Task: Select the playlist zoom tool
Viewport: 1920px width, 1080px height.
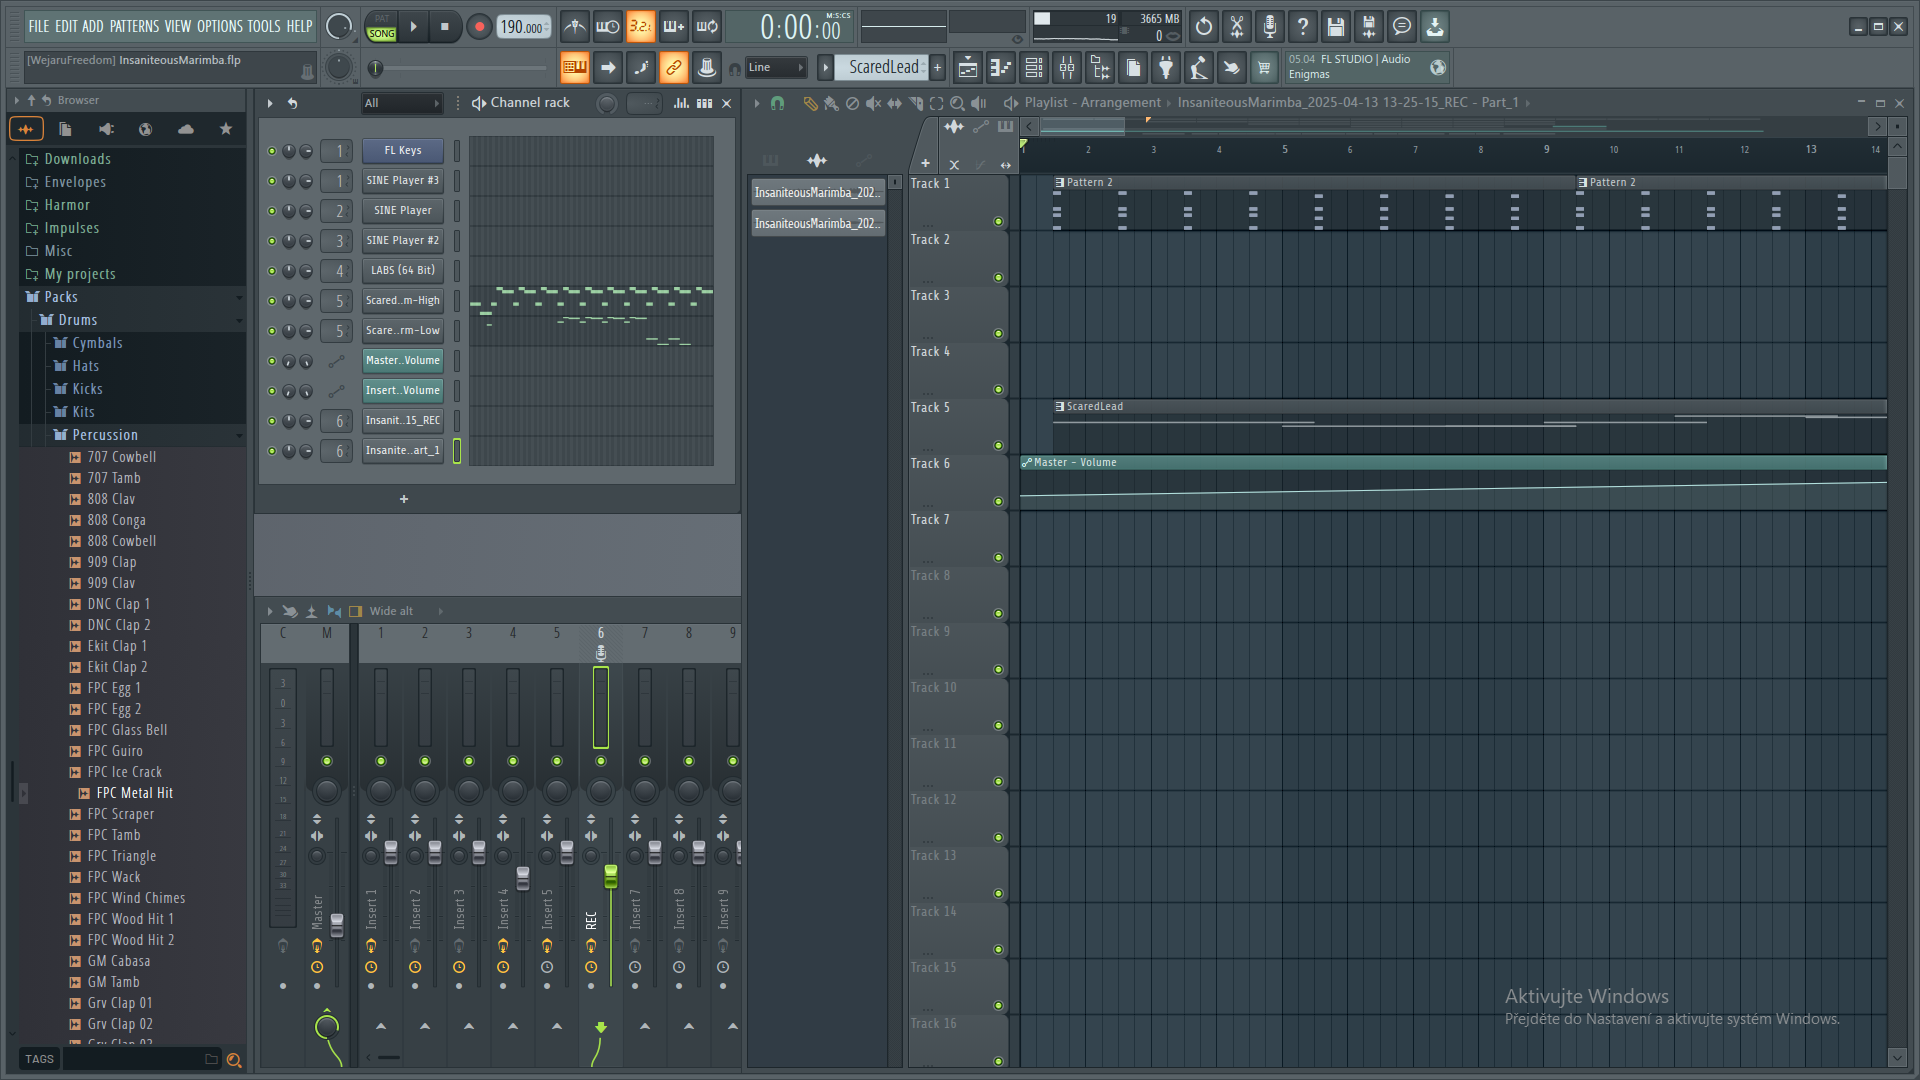Action: point(957,103)
